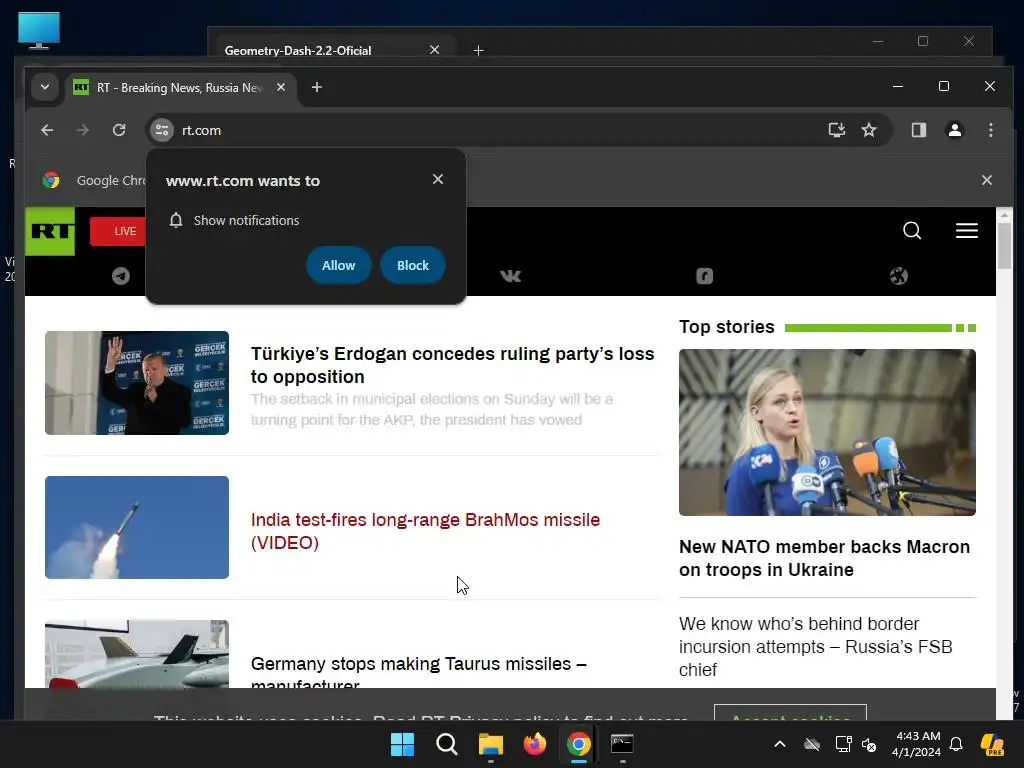Close the RT Breaking News tab
Screen dimensions: 1024x768
click(x=281, y=87)
